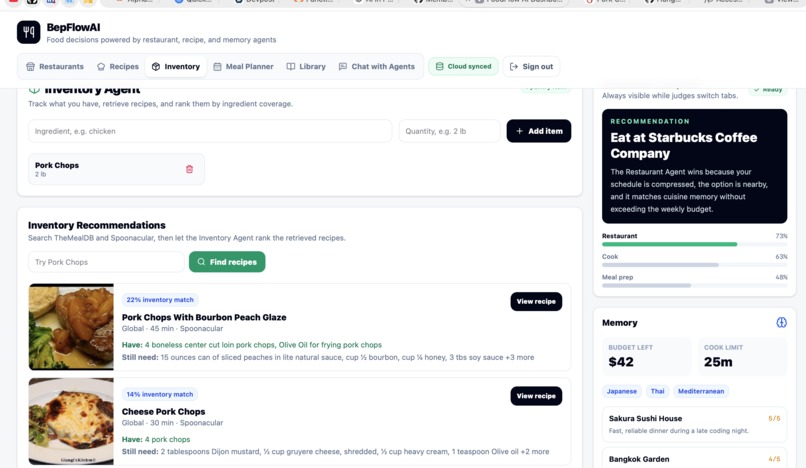The image size is (806, 468).
Task: Click the Cheese Pork Chops title
Action: [x=163, y=411]
